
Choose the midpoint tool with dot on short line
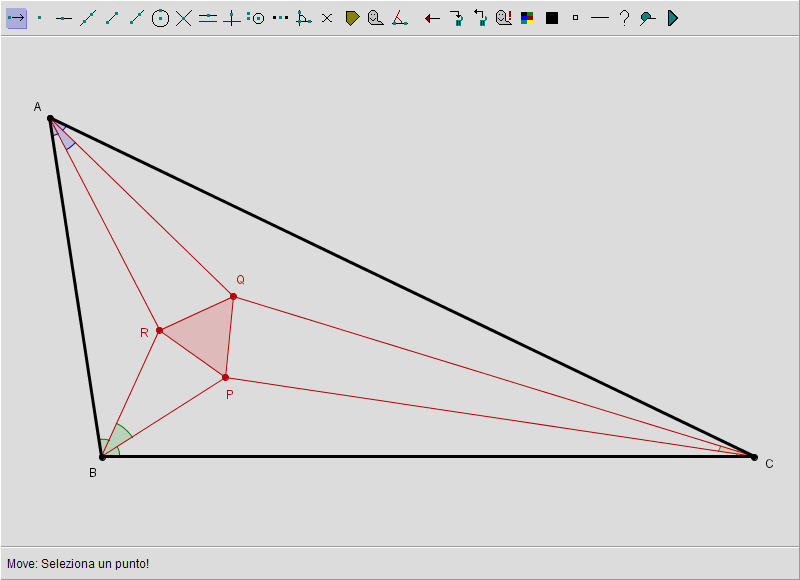(x=64, y=18)
